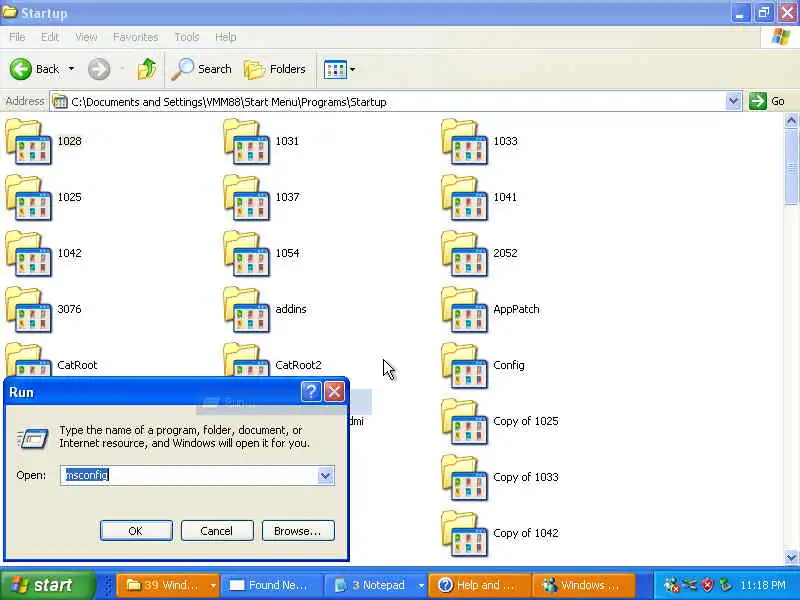
Task: Select the Copy of 1042 folder icon
Action: 464,534
